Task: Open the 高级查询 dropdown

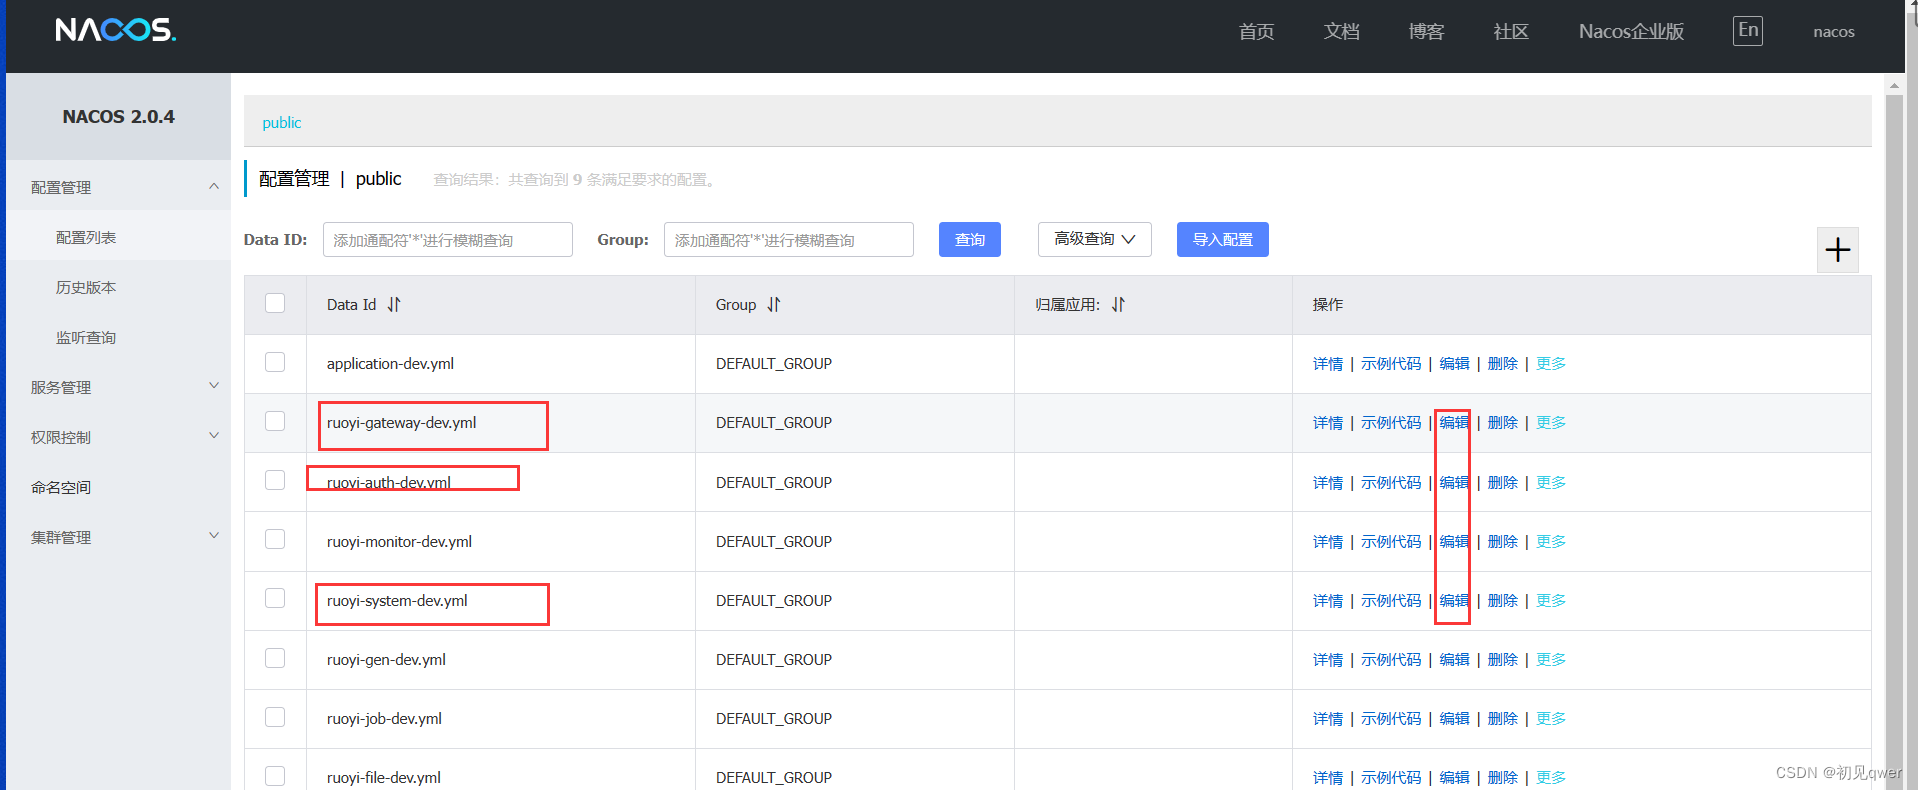Action: click(x=1094, y=239)
